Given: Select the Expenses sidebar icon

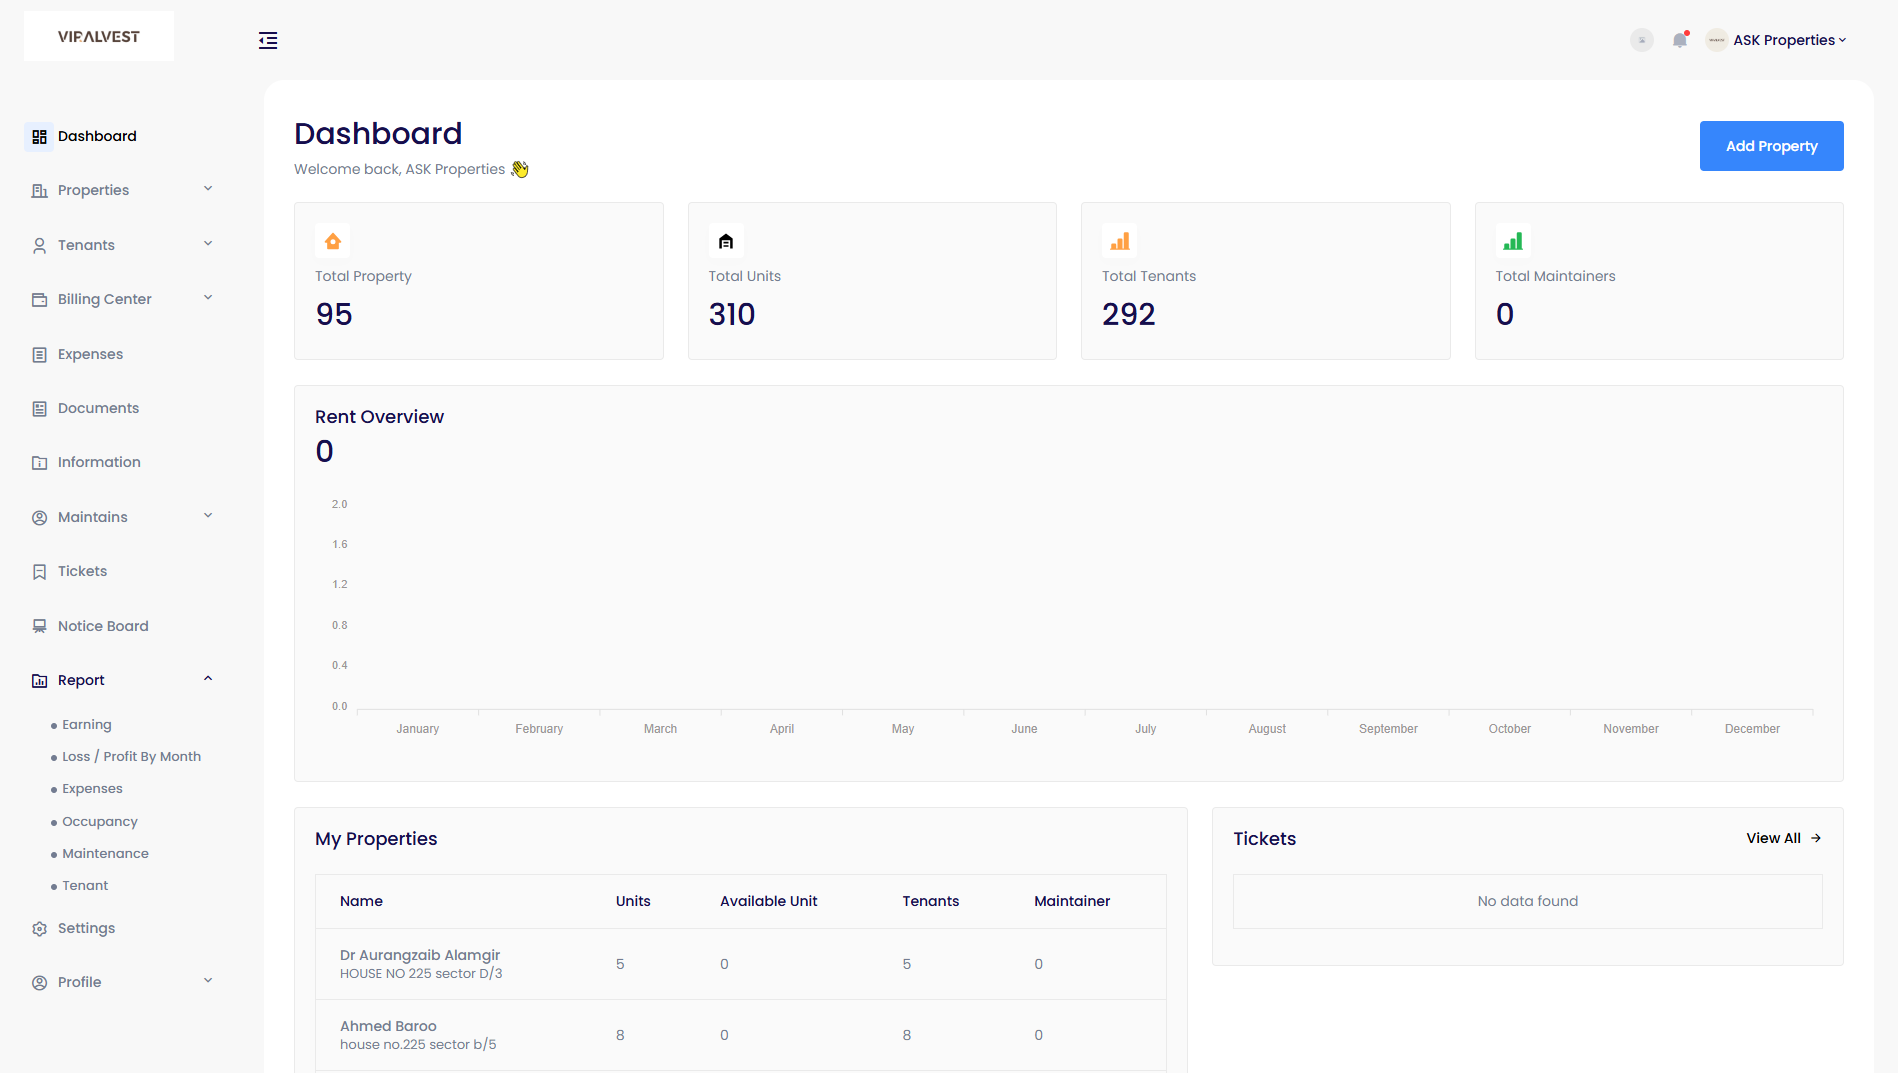Looking at the screenshot, I should pos(39,354).
